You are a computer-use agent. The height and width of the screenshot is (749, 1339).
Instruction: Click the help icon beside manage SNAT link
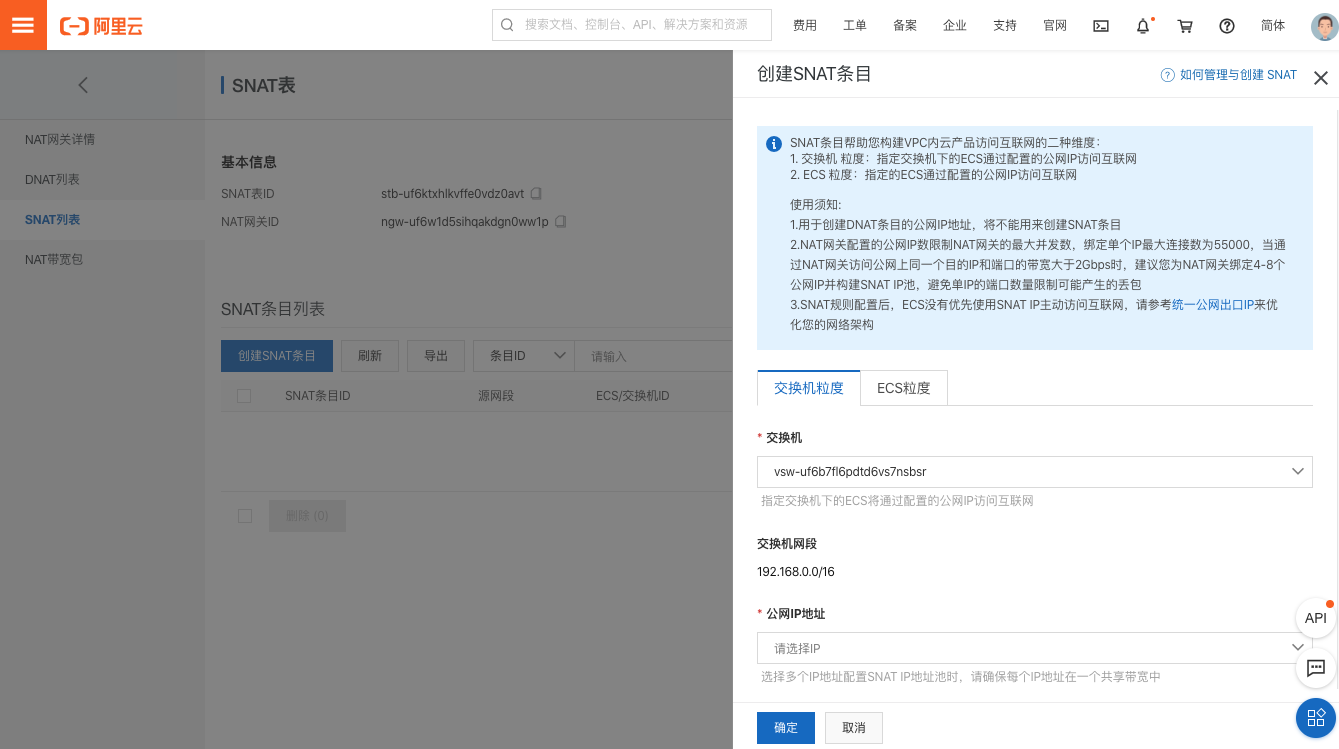click(1167, 75)
